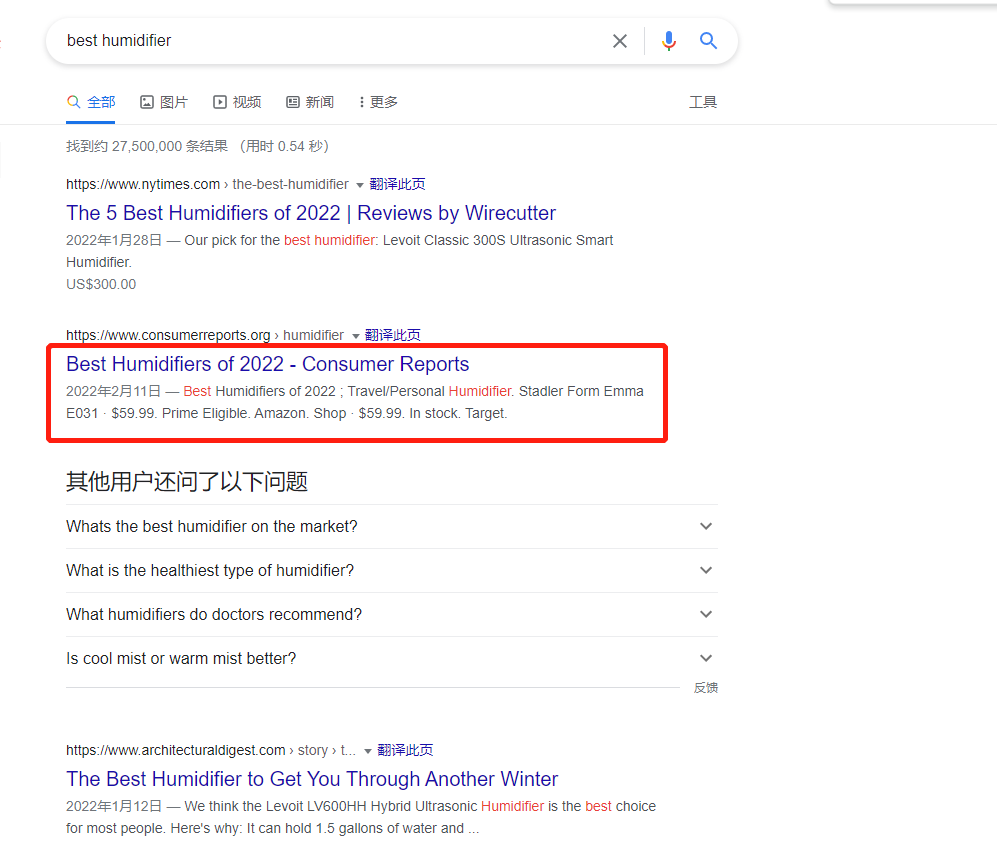Image resolution: width=997 pixels, height=851 pixels.
Task: Start voice search with microphone icon
Action: 668,41
